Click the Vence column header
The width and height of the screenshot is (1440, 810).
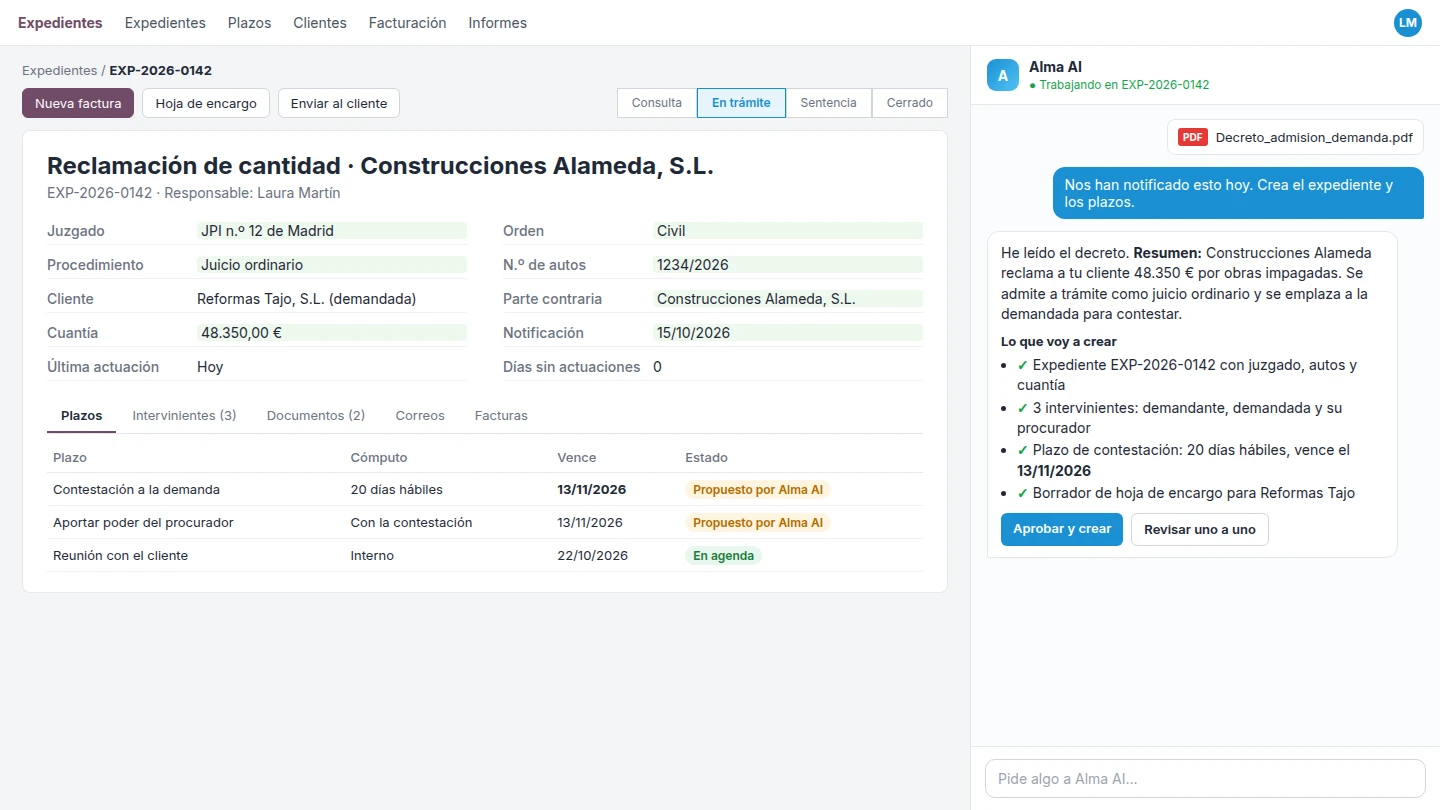[577, 458]
